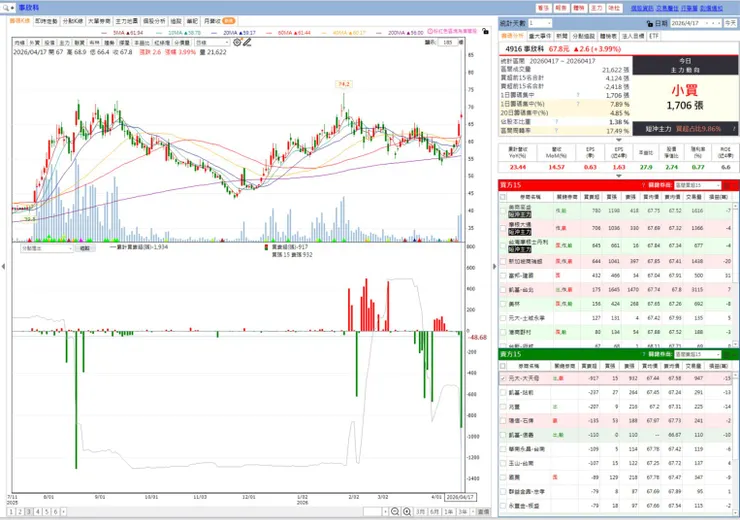
Task: Expand the arrow below the statistics summary block
Action: [x=619, y=140]
